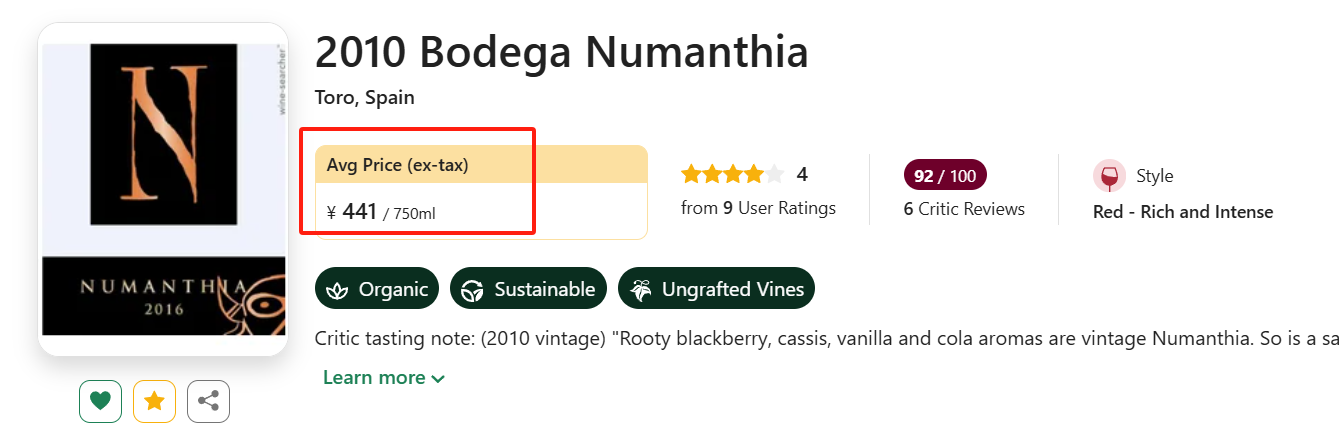Click the Ungrafted Vines leaf icon
1339x431 pixels.
[640, 290]
